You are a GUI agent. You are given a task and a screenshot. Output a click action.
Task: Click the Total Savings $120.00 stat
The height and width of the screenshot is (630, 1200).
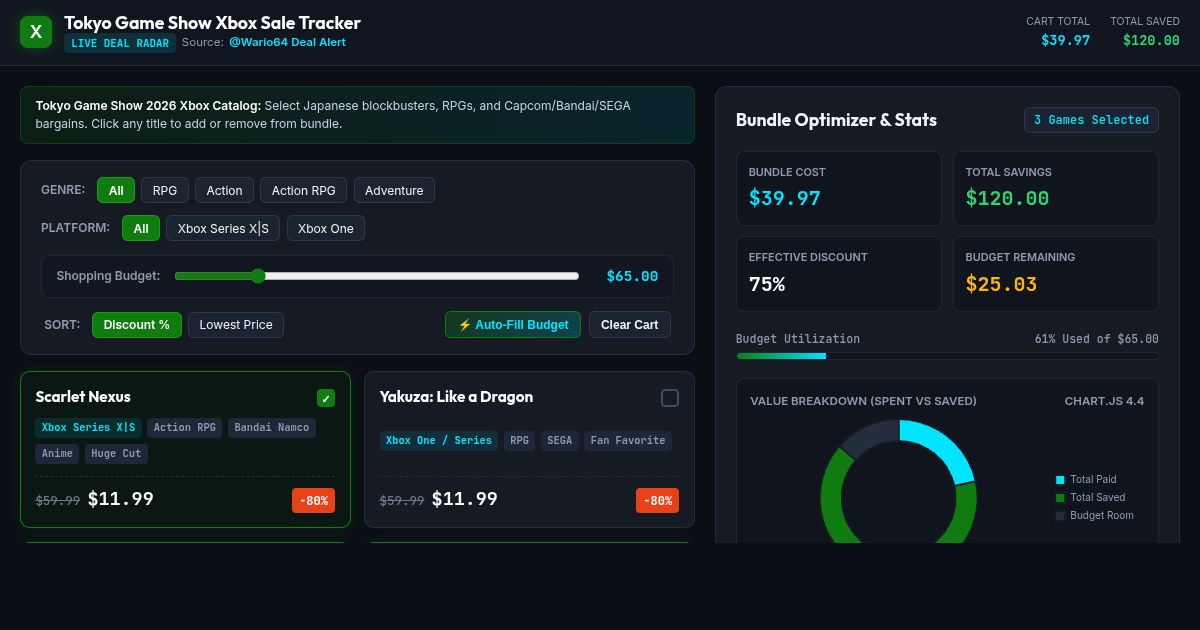[x=1056, y=188]
